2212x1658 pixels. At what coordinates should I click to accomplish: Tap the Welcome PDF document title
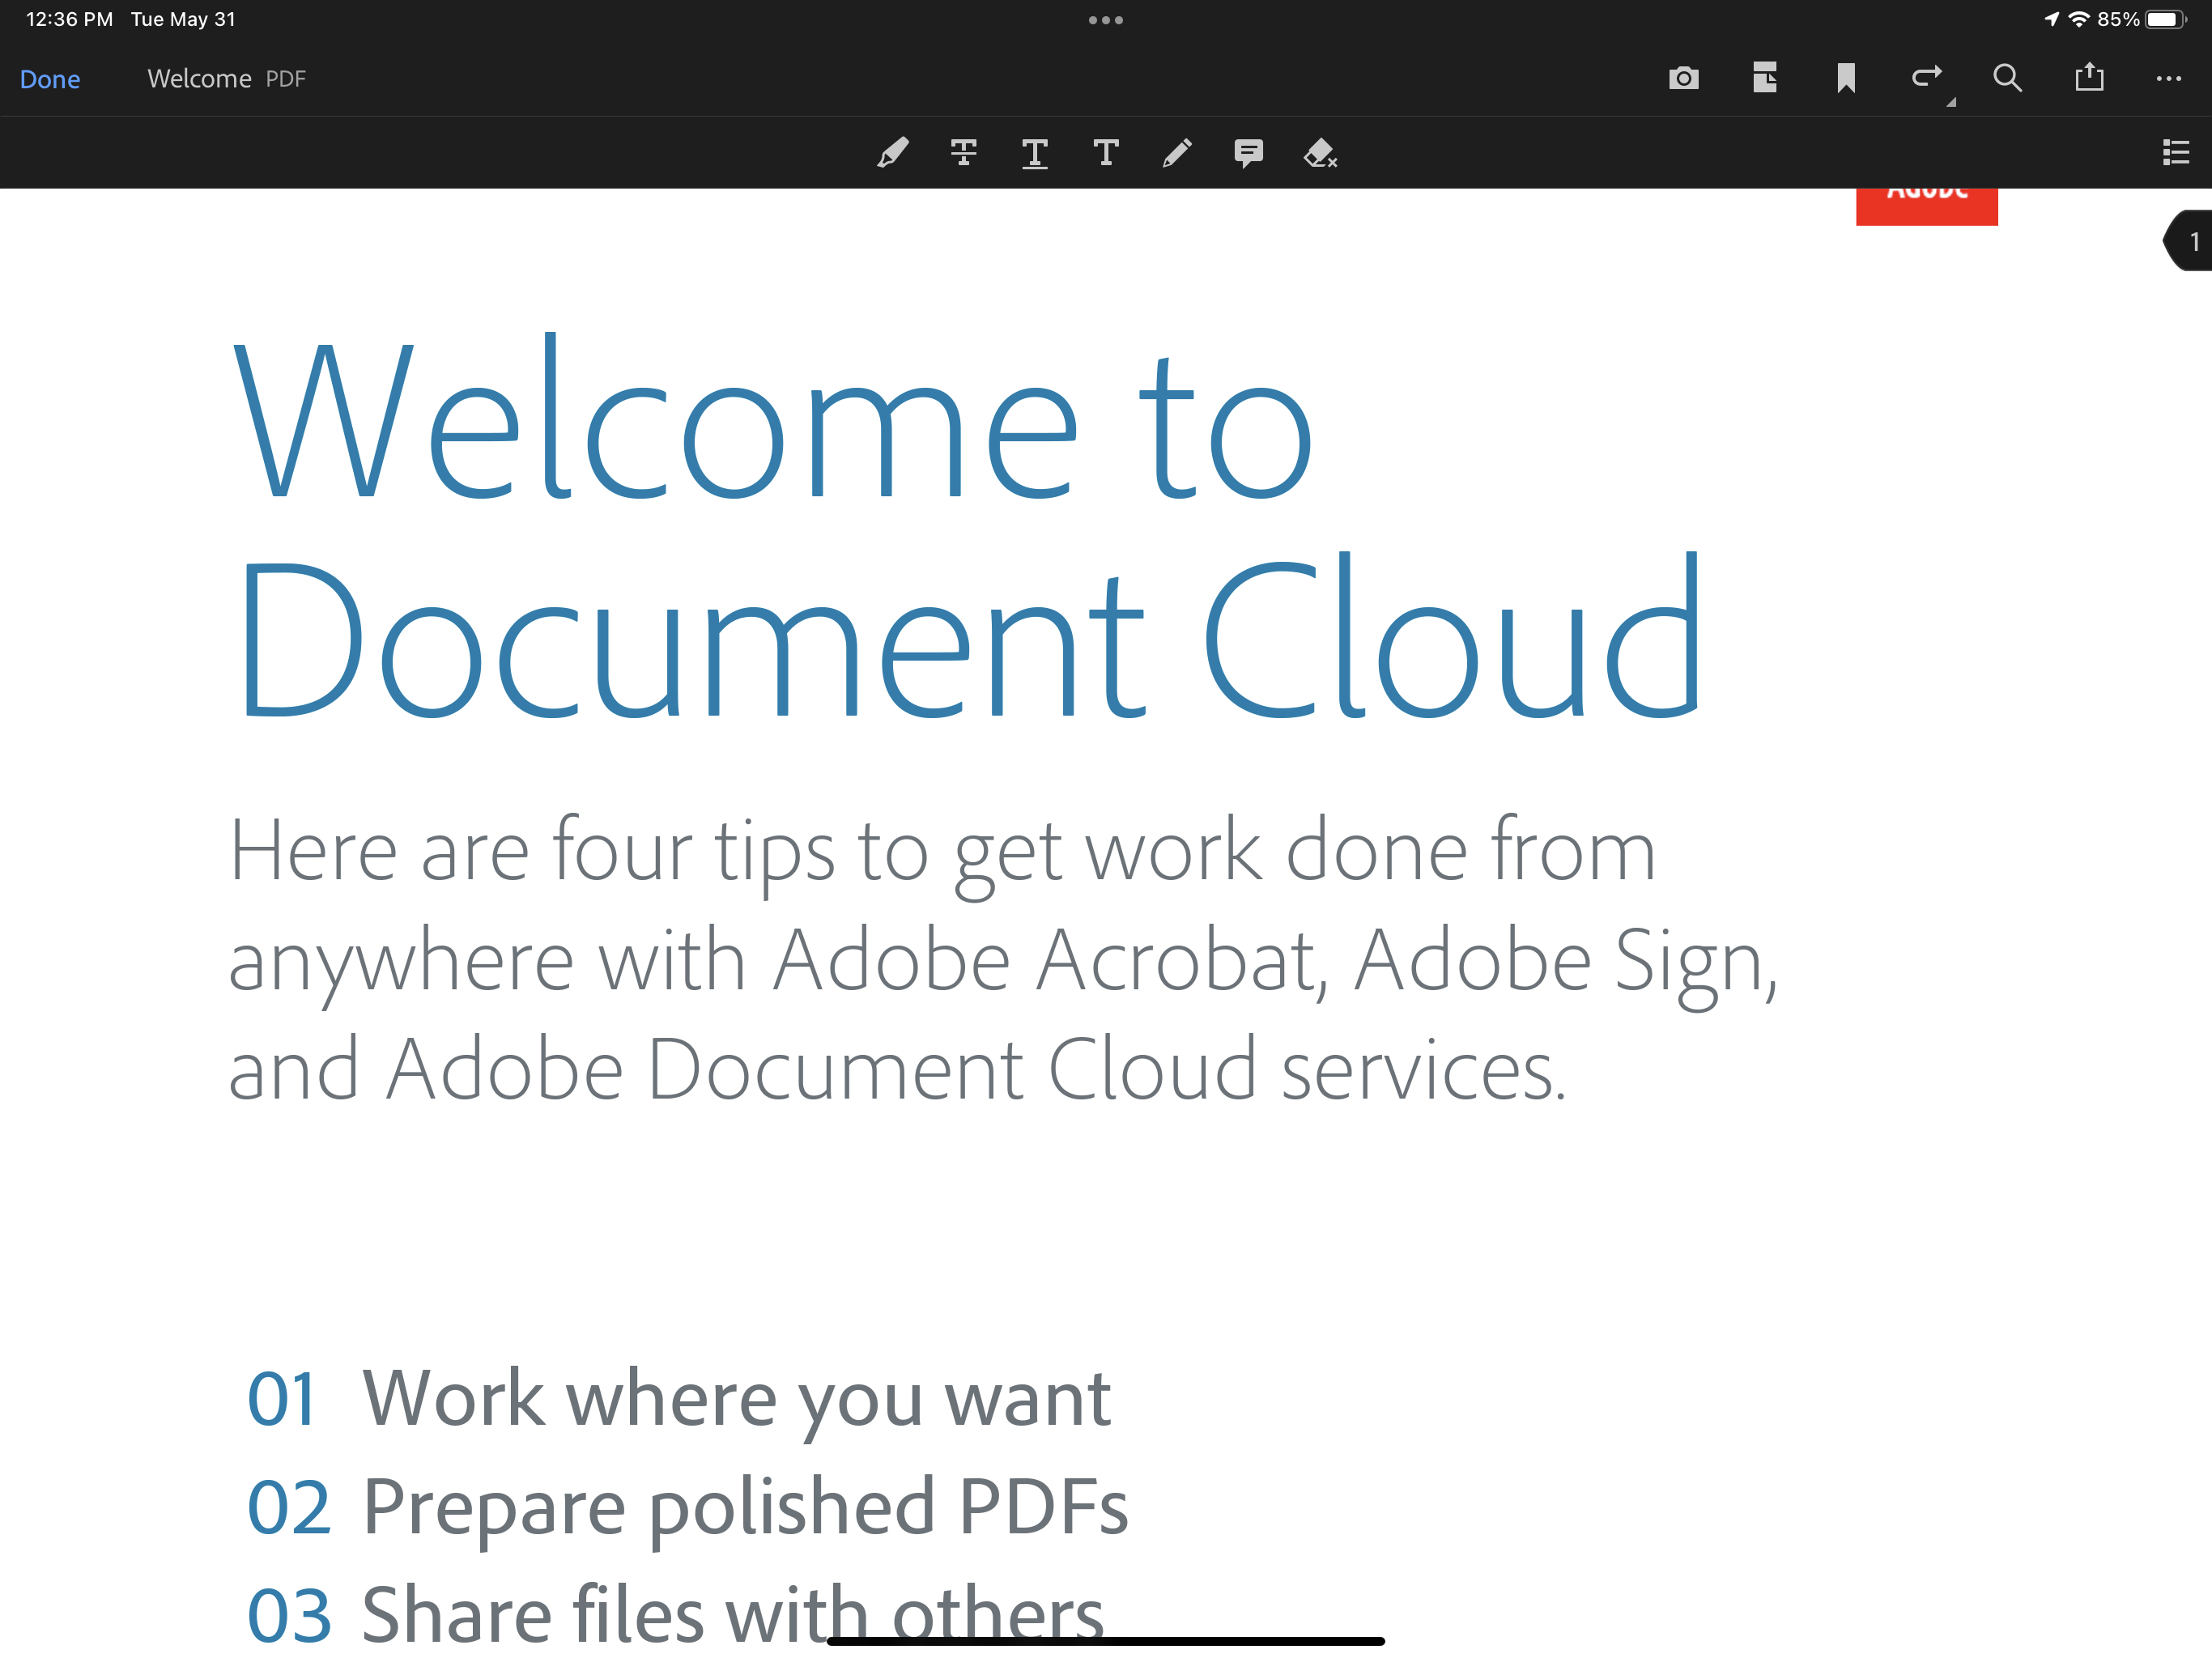(x=227, y=79)
